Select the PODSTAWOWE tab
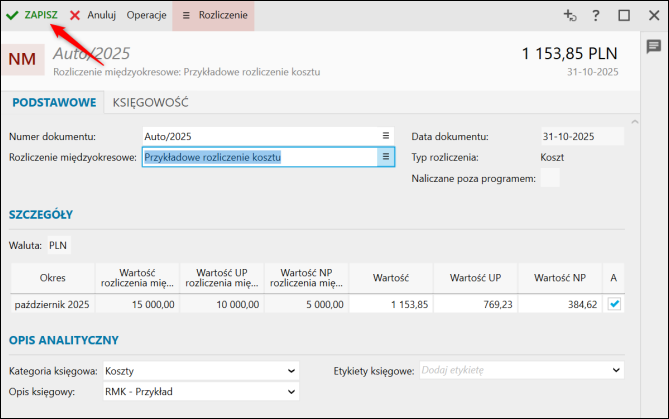Image resolution: width=669 pixels, height=419 pixels. pyautogui.click(x=52, y=102)
